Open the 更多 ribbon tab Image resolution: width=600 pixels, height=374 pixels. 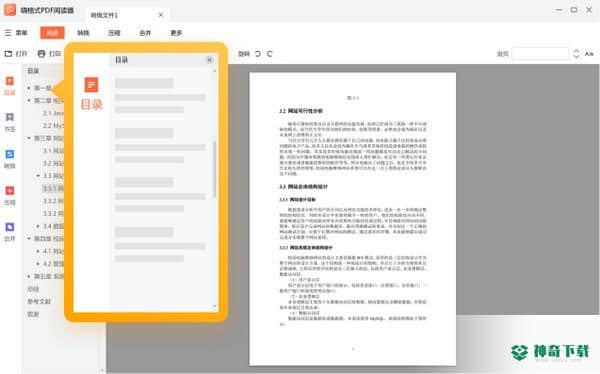click(176, 33)
